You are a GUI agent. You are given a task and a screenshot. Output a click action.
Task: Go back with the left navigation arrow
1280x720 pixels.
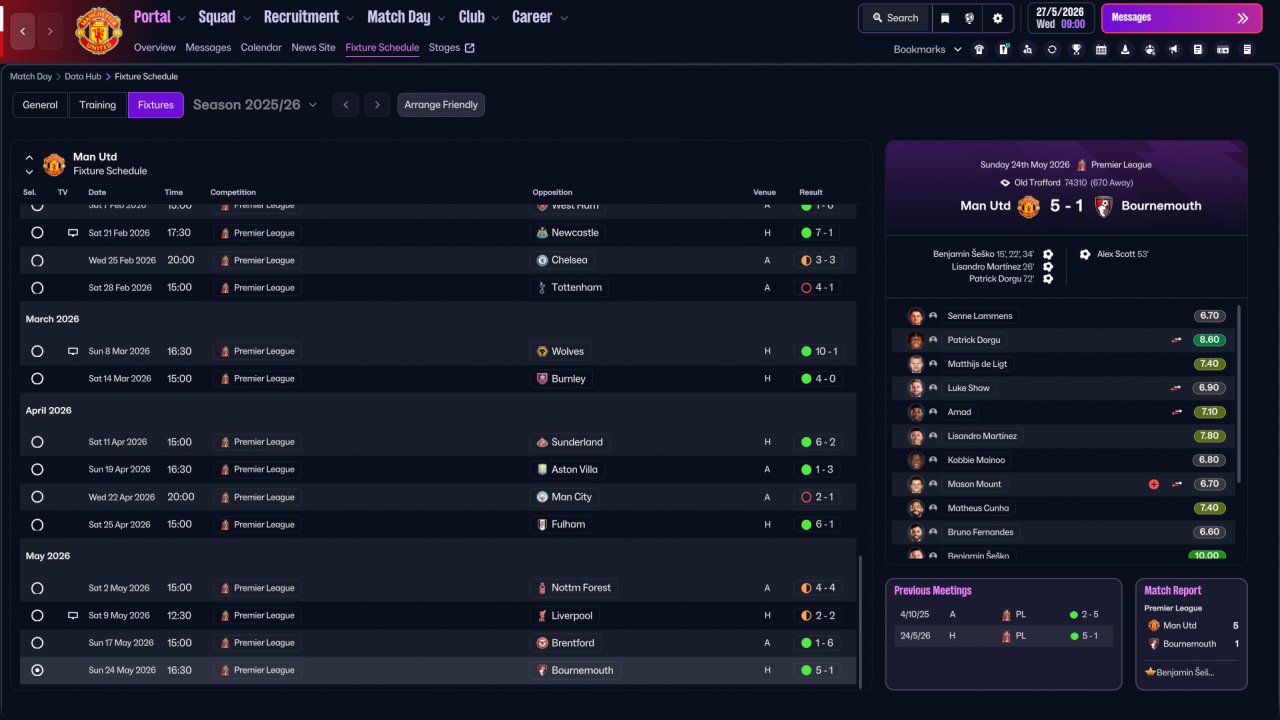[x=23, y=31]
